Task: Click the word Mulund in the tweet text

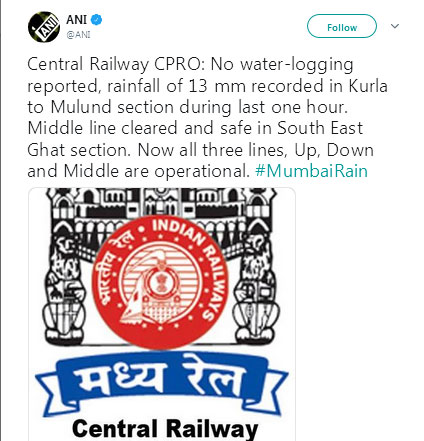Action: 81,107
